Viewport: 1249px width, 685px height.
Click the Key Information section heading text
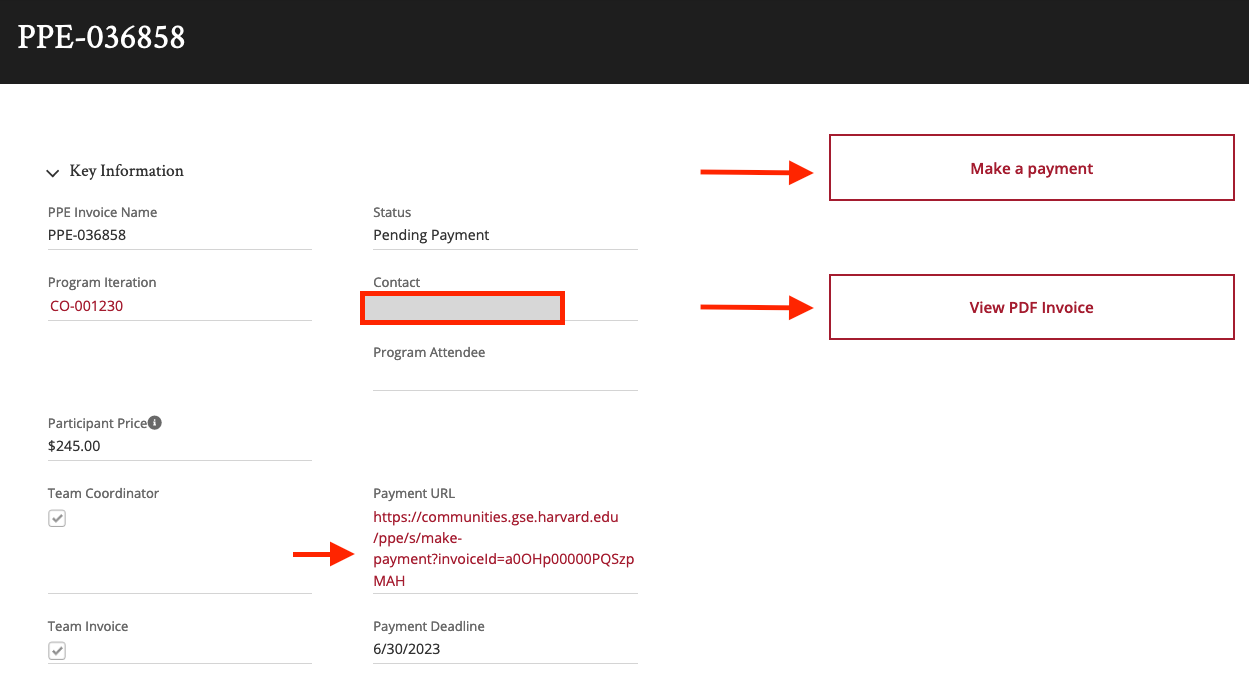coord(127,171)
